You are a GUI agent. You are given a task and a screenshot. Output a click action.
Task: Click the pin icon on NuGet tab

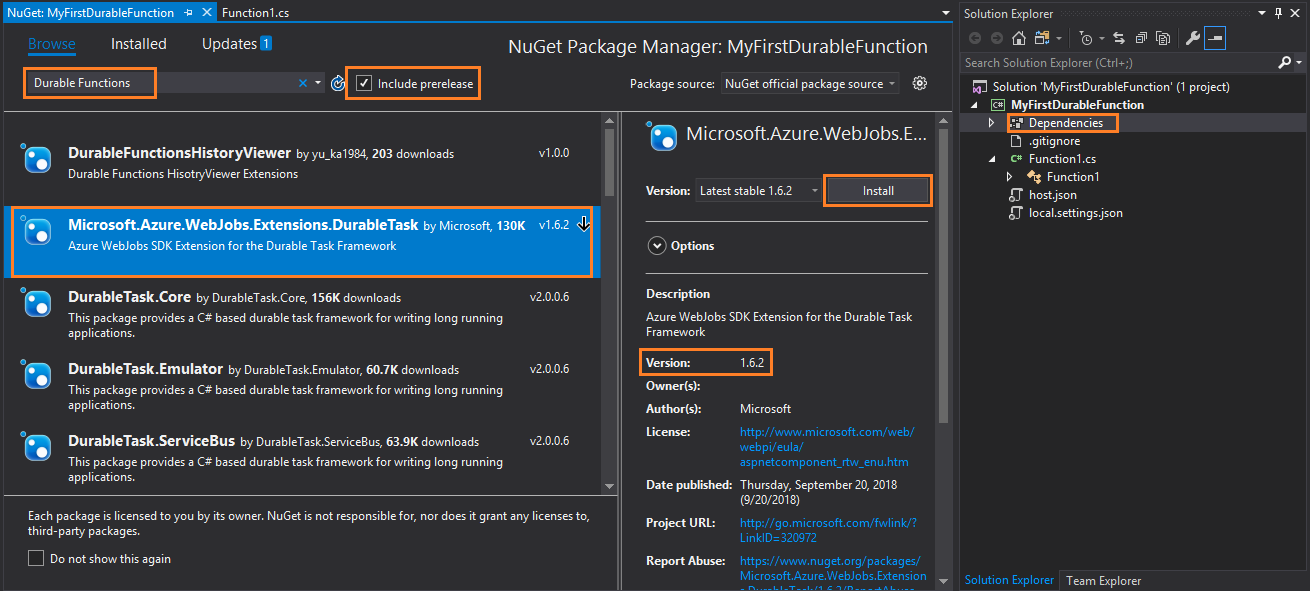(x=188, y=13)
